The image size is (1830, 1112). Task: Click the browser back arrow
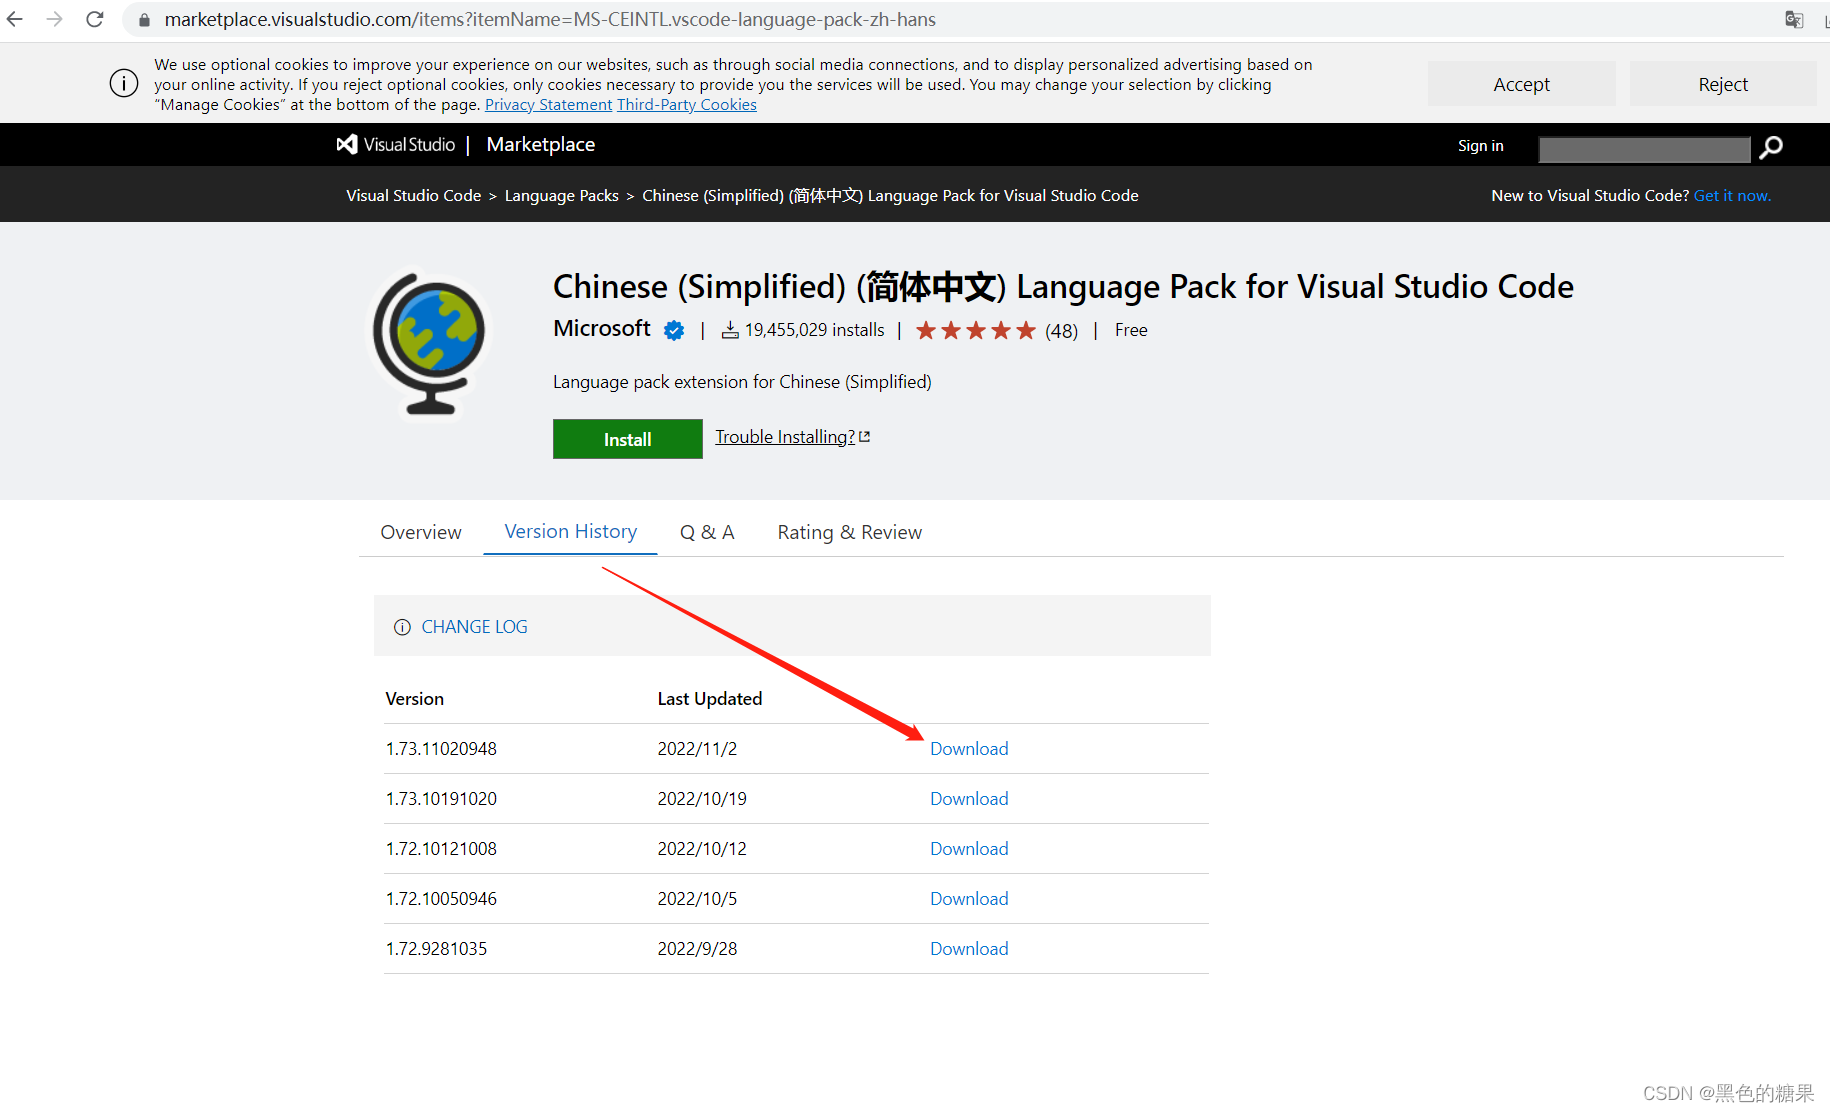pos(15,20)
